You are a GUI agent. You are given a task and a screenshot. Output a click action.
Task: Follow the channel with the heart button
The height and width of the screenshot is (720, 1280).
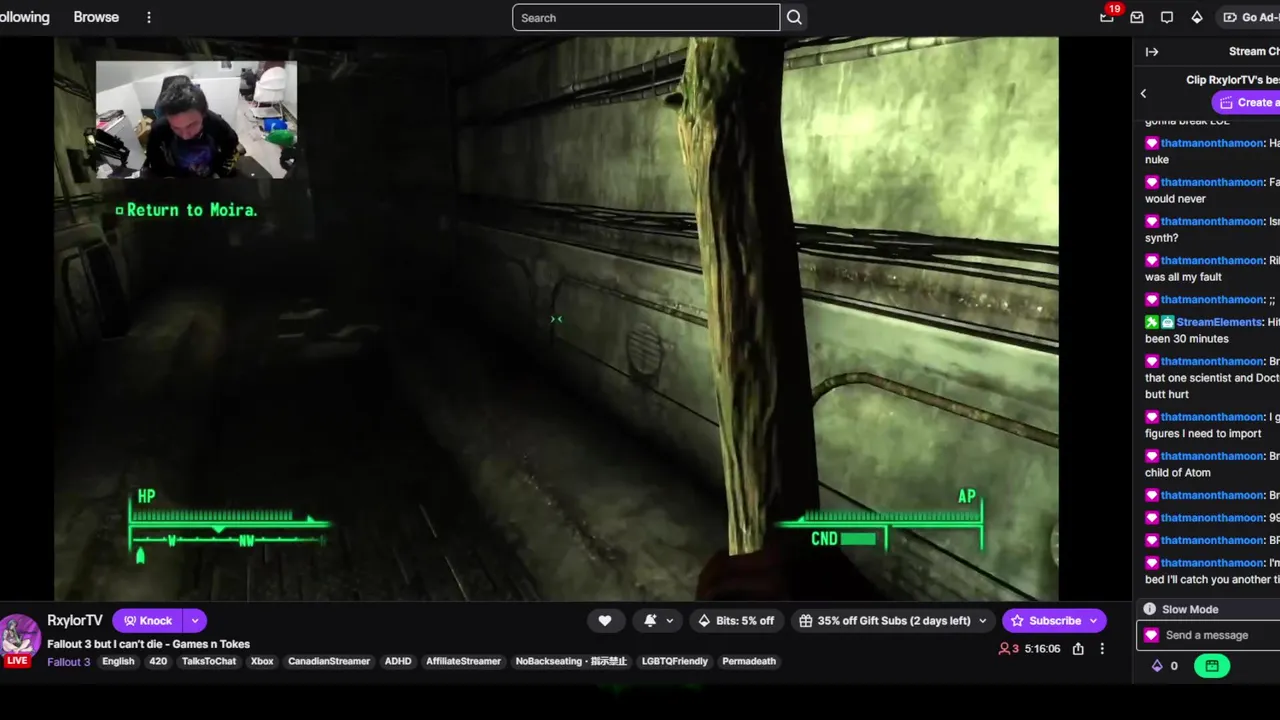(x=605, y=621)
